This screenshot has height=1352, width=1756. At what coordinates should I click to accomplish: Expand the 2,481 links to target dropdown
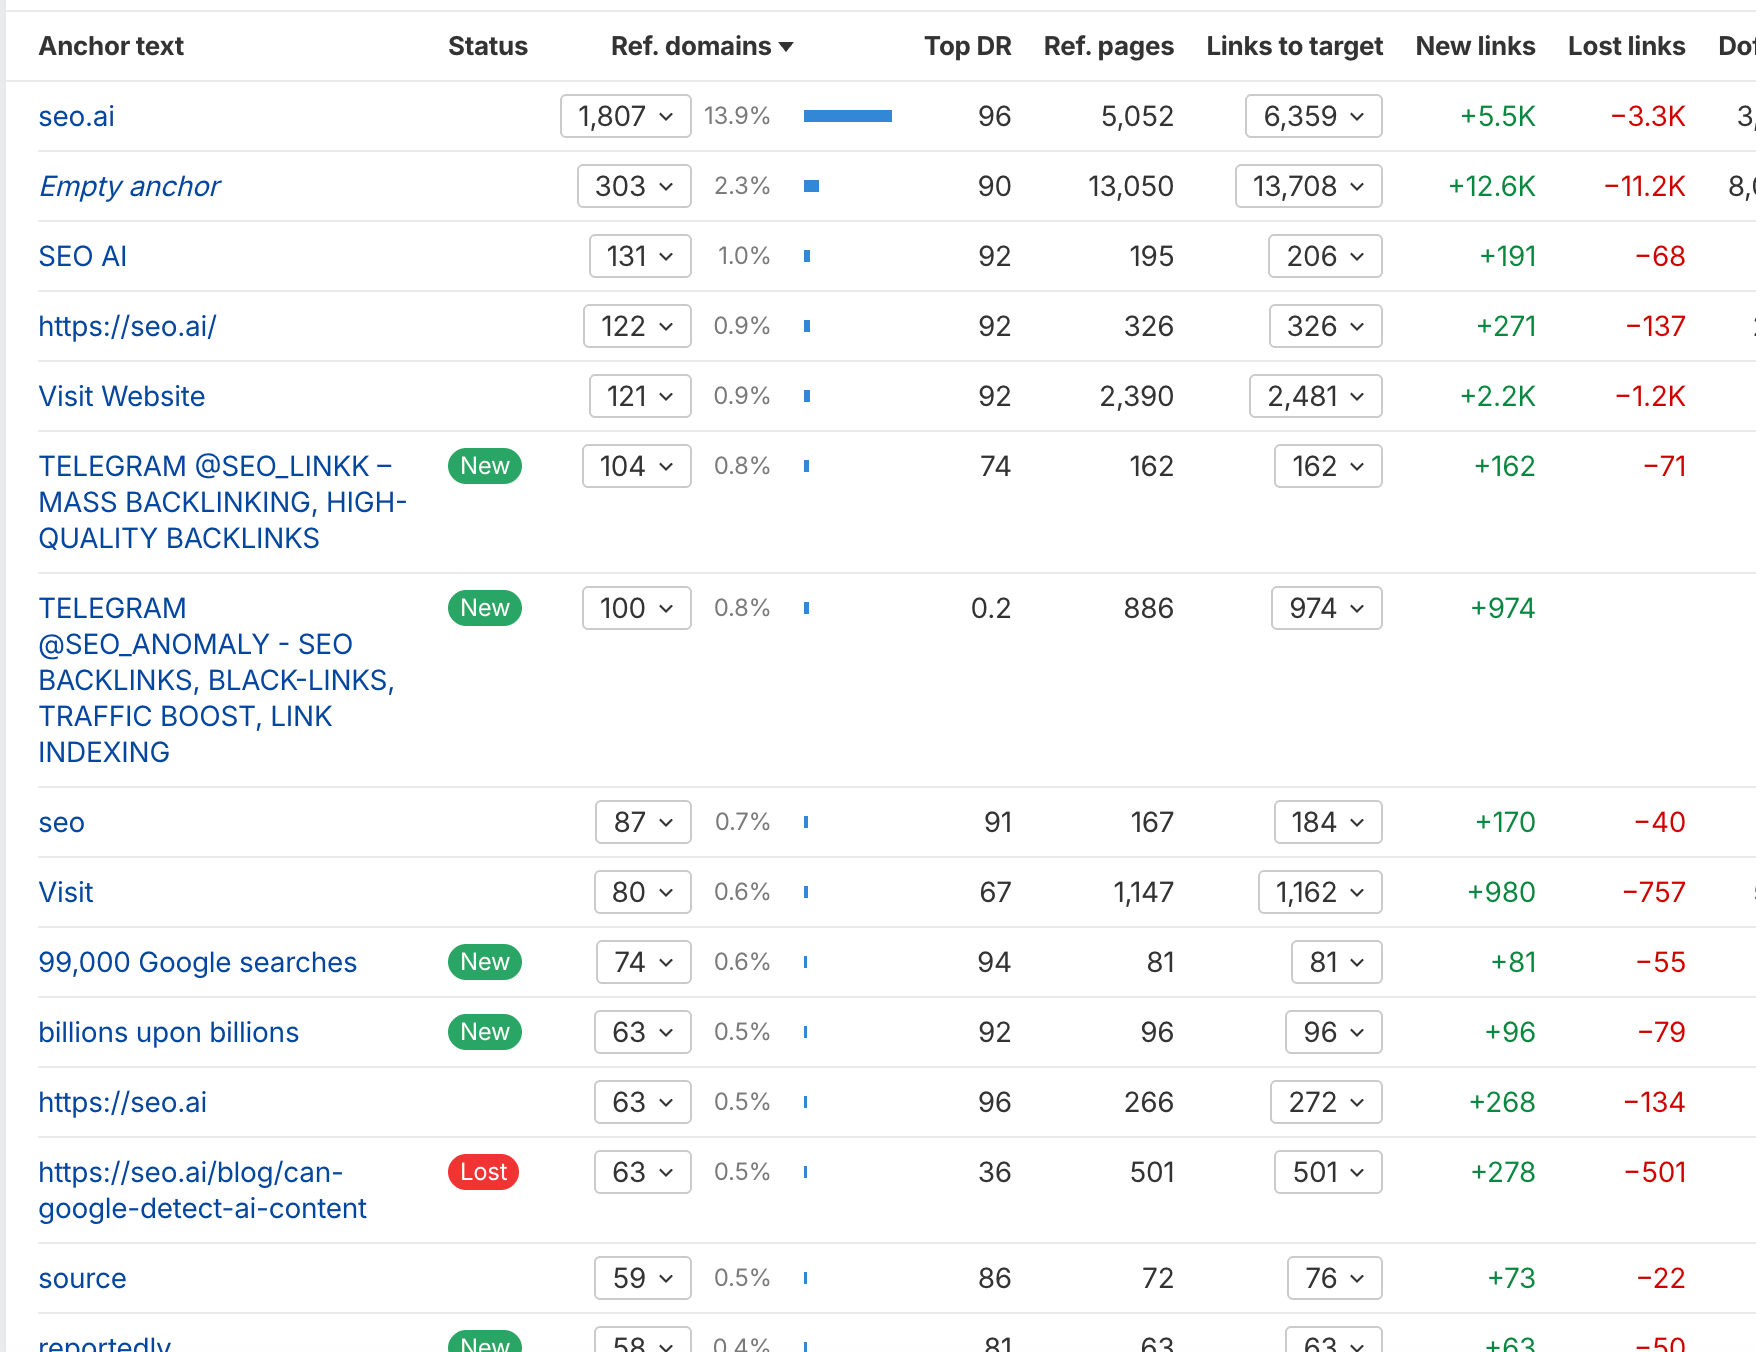click(x=1315, y=396)
